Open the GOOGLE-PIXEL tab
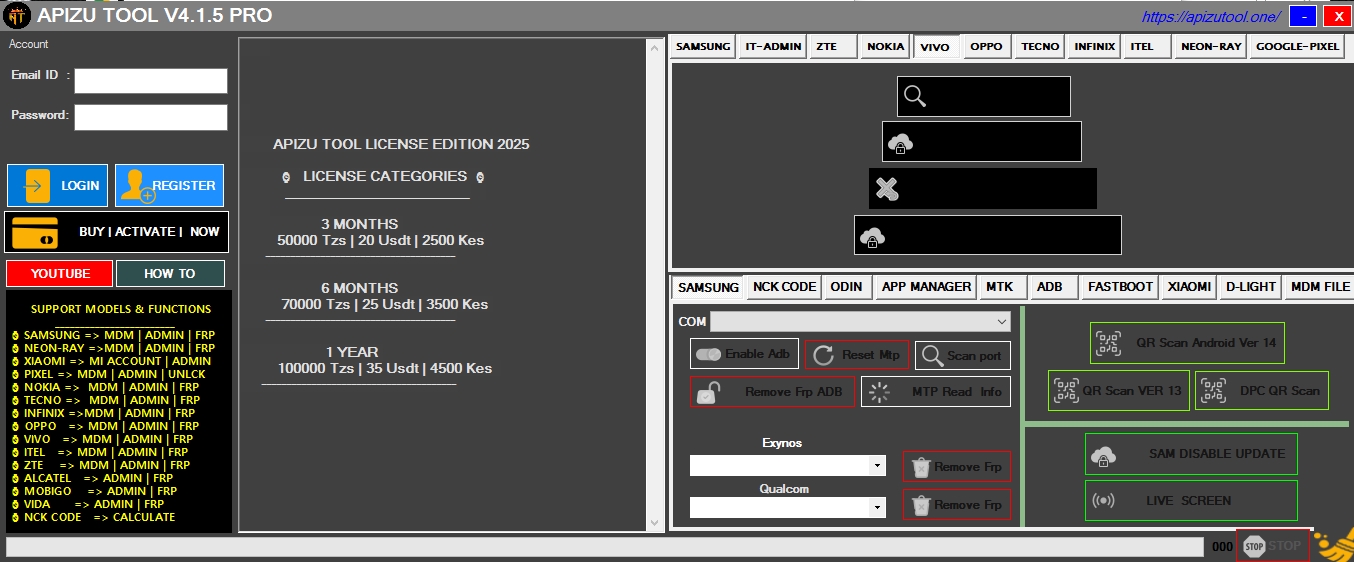The width and height of the screenshot is (1354, 562). click(1297, 46)
